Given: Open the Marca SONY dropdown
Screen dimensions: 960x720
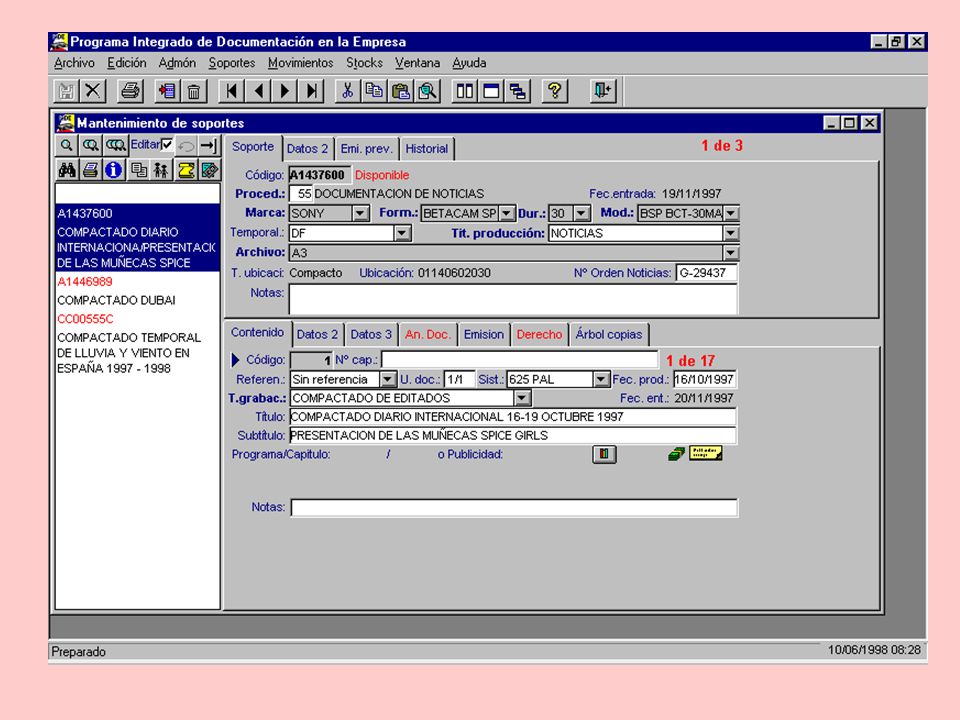Looking at the screenshot, I should pyautogui.click(x=361, y=214).
